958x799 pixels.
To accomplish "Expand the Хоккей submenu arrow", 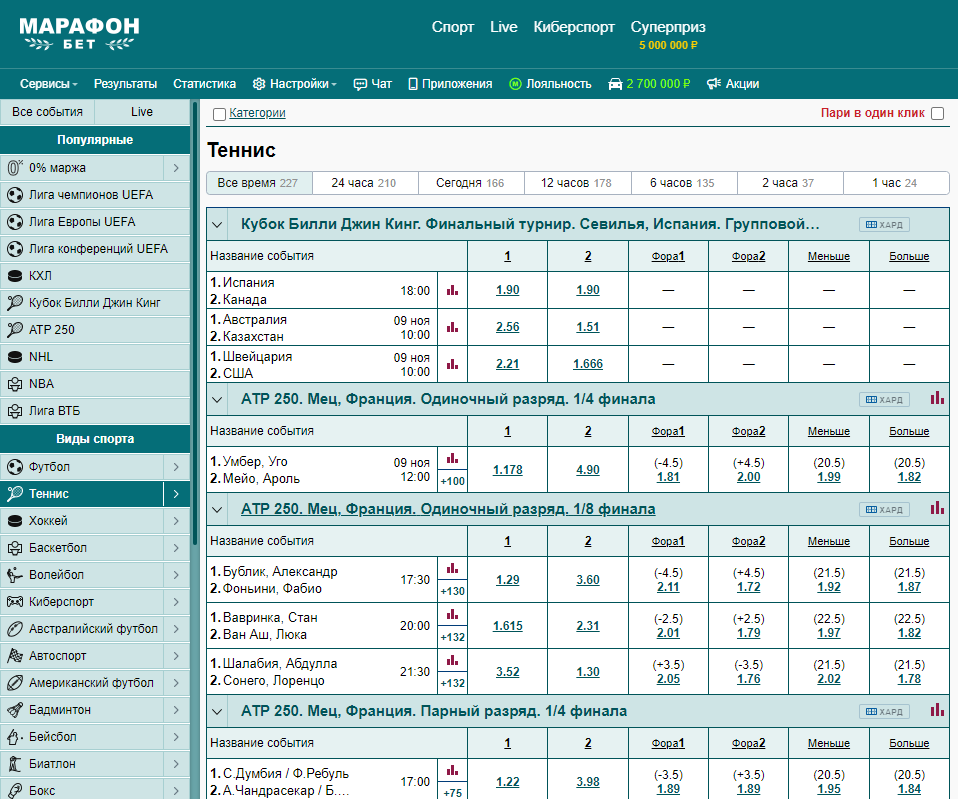I will [177, 520].
